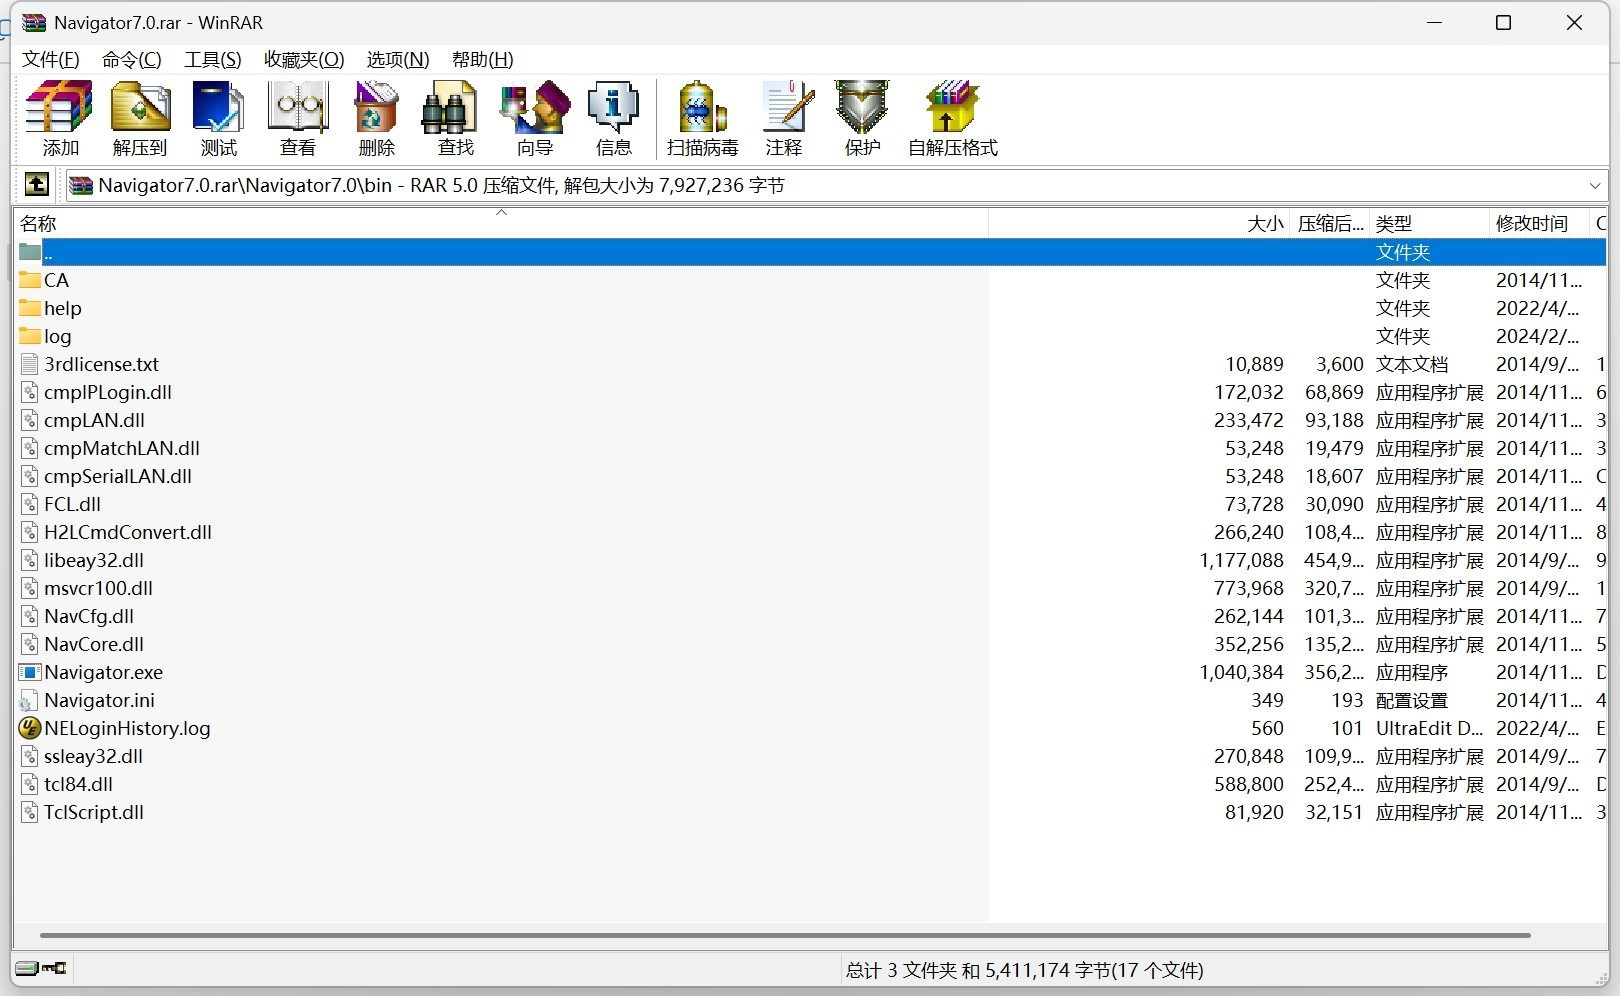Click size value 560 for NELoginHistory.log
1620x996 pixels.
tap(1267, 728)
